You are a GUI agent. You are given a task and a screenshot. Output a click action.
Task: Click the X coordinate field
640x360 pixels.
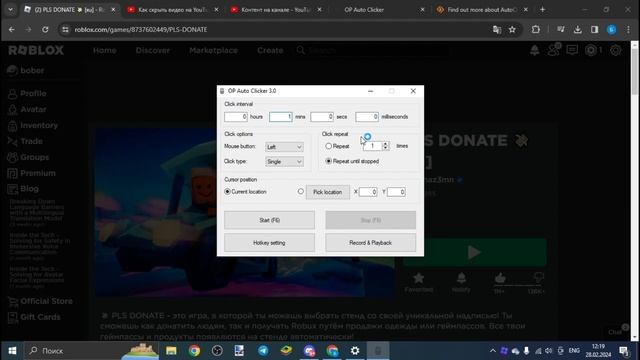[368, 192]
